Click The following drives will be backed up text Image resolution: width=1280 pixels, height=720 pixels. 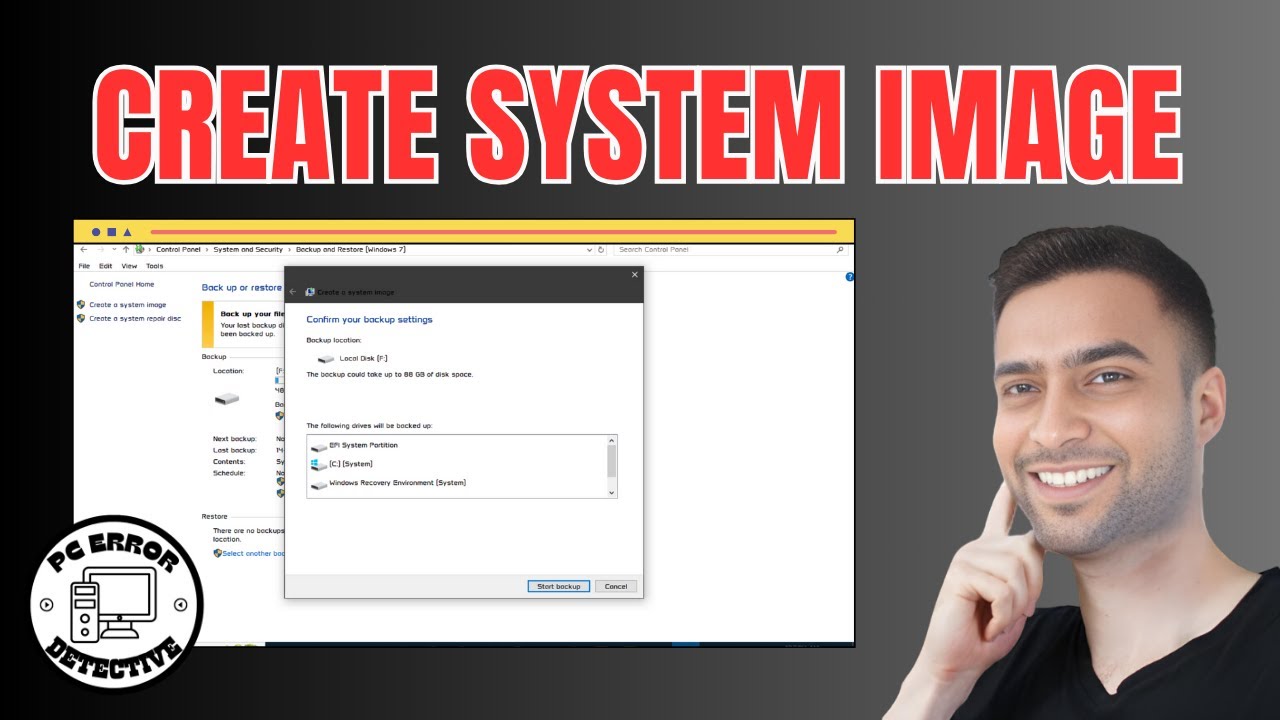[x=369, y=426]
